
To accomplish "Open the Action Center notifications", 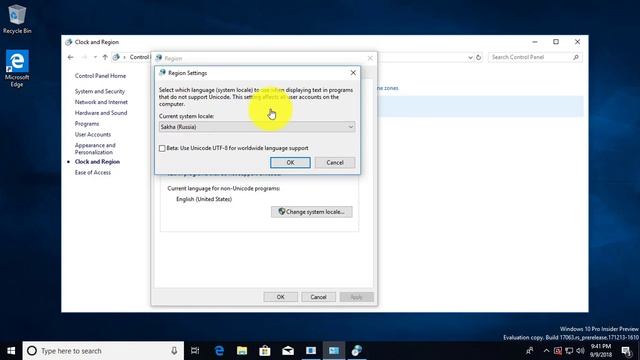I will point(627,351).
